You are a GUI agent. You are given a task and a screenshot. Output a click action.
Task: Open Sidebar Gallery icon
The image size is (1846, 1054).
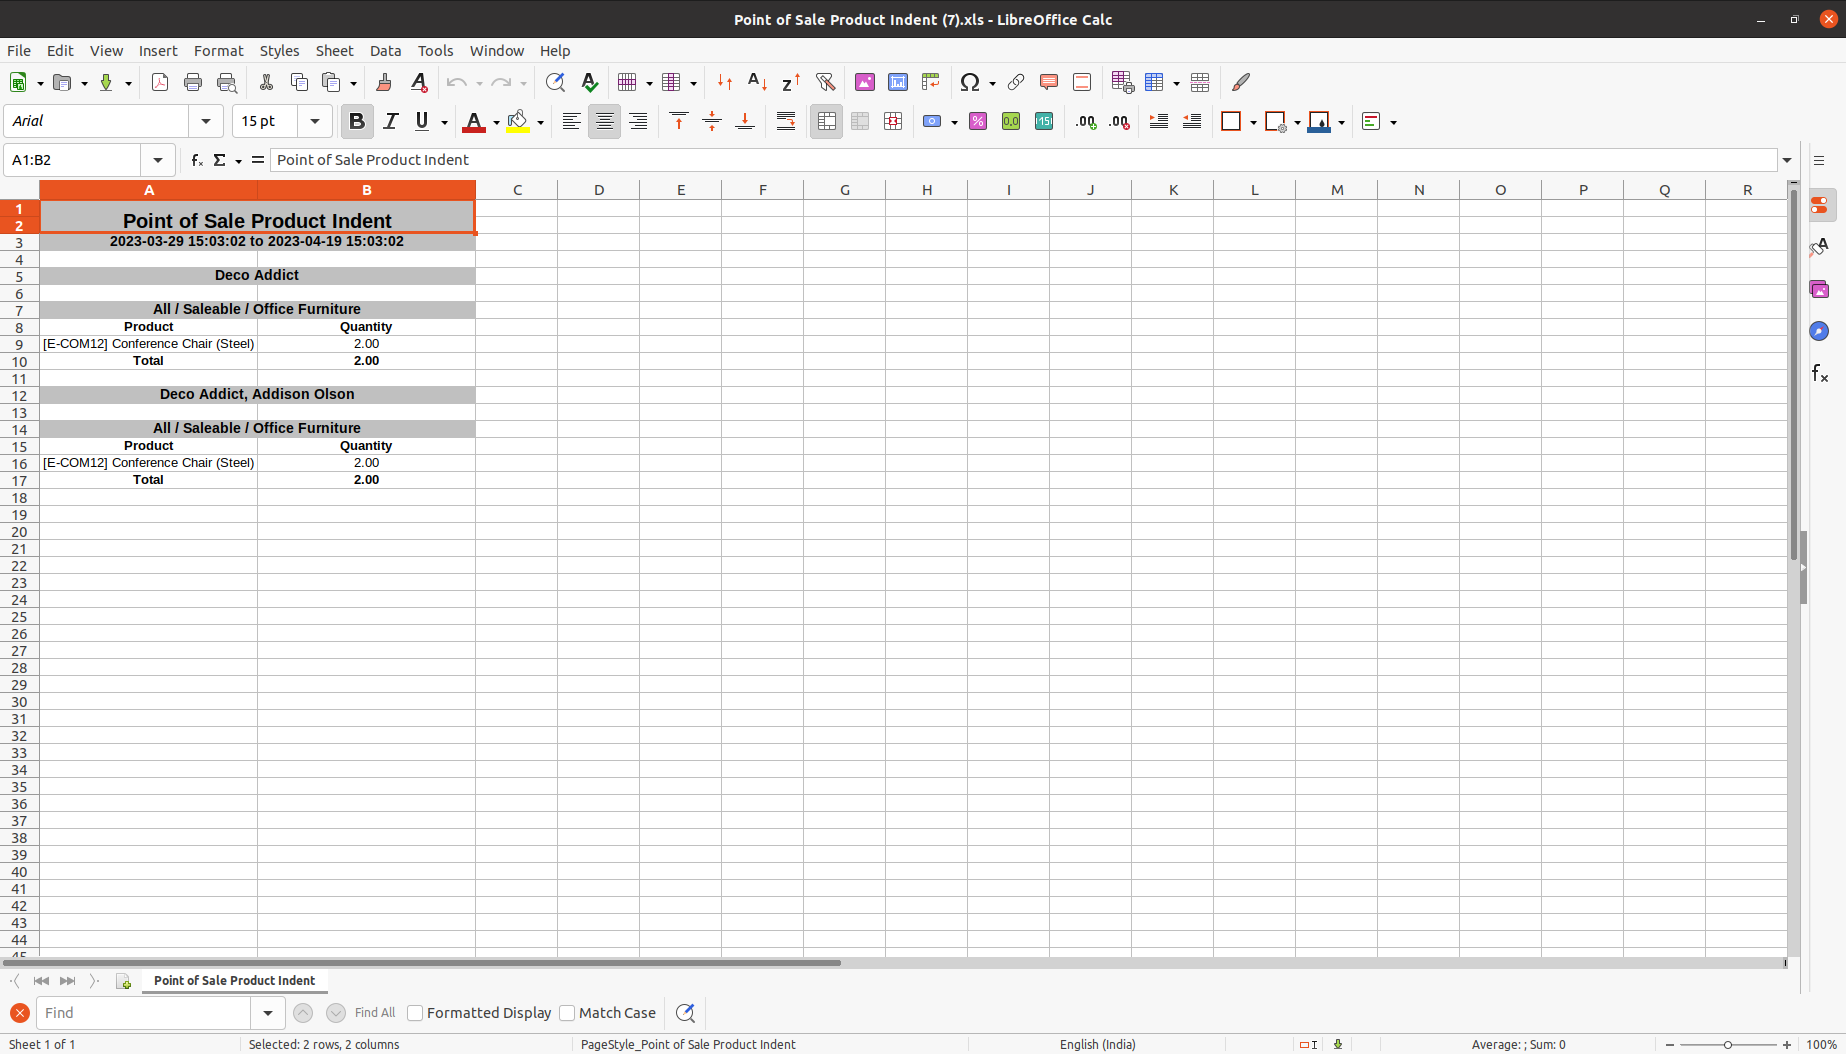[1819, 290]
